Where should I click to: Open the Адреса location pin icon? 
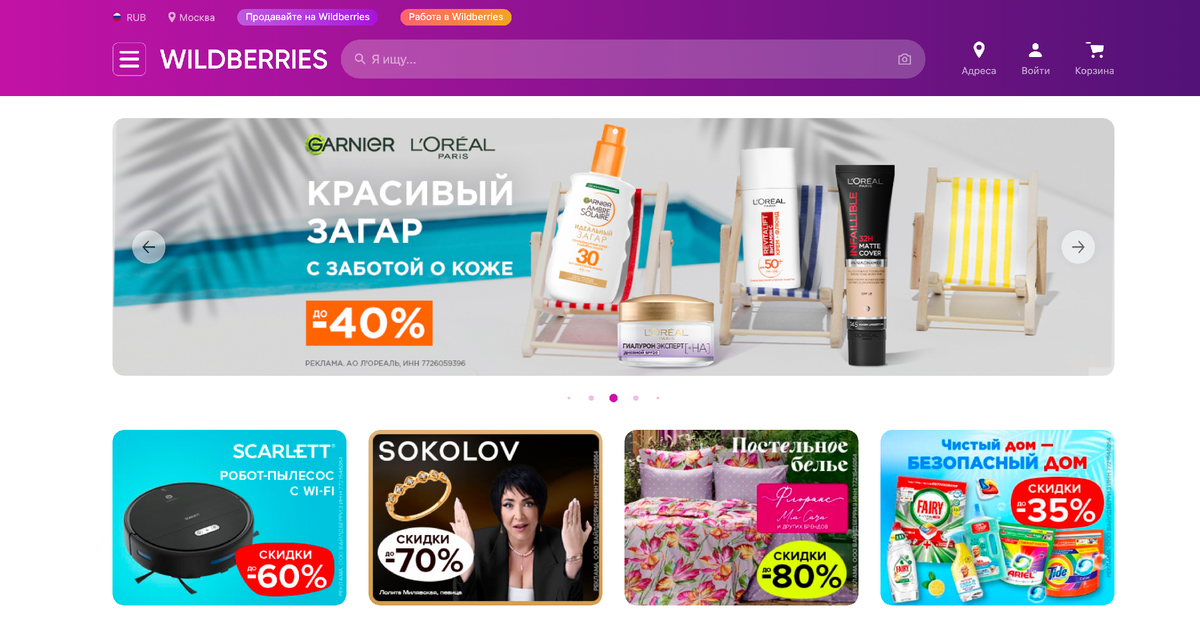tap(979, 50)
